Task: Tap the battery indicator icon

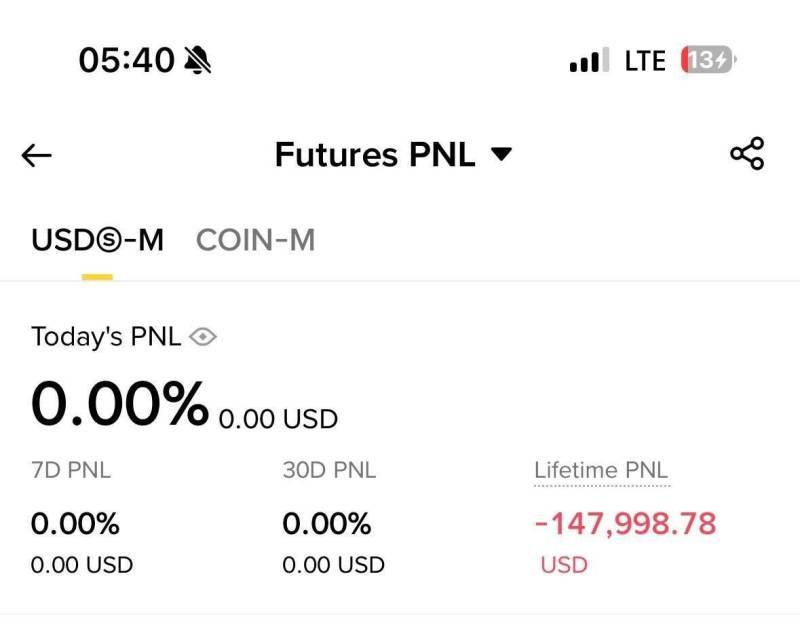Action: (708, 60)
